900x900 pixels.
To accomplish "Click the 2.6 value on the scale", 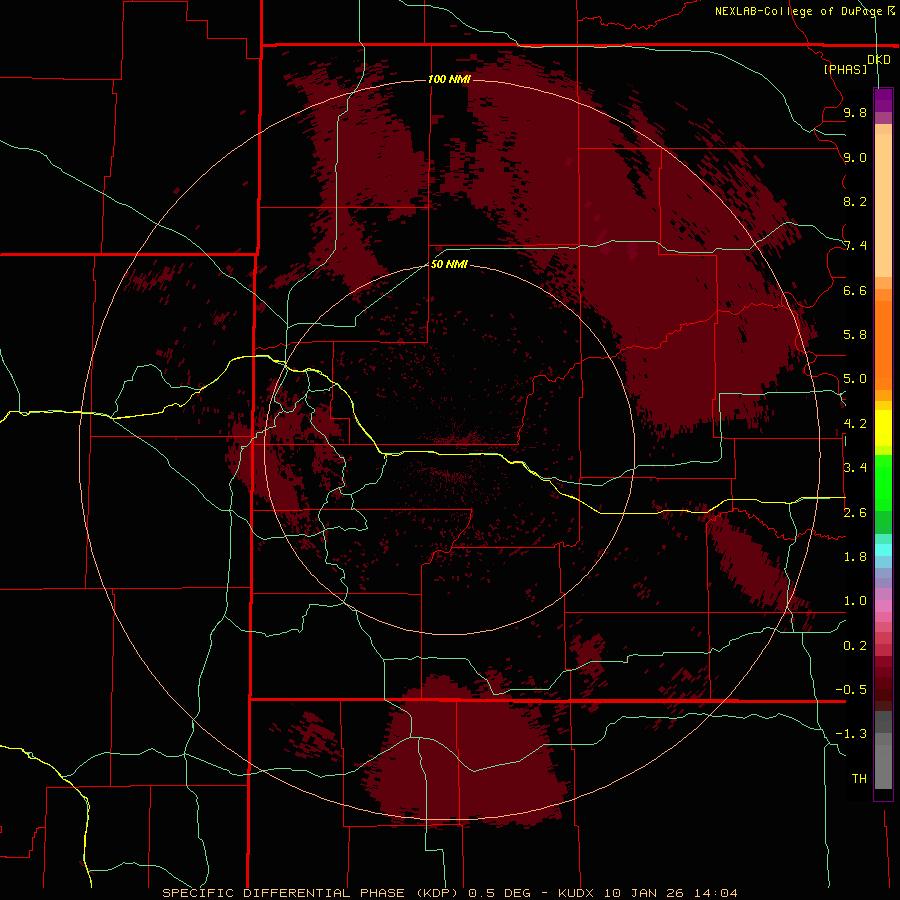I will [x=855, y=513].
